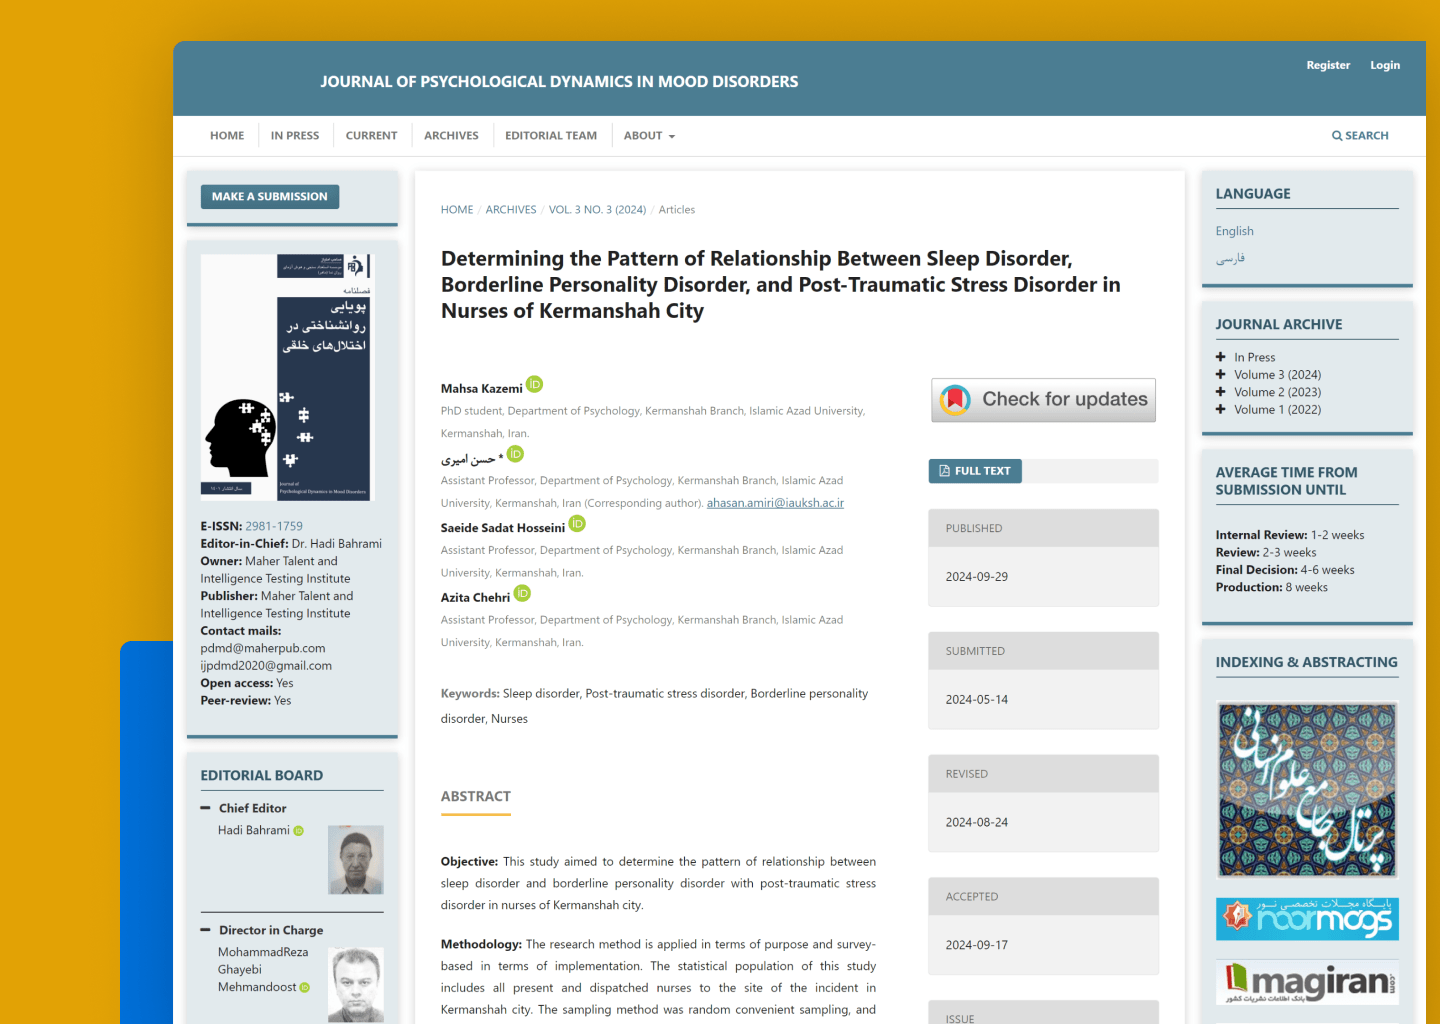Open Magiran indexing logo
1440x1024 pixels.
(1307, 983)
